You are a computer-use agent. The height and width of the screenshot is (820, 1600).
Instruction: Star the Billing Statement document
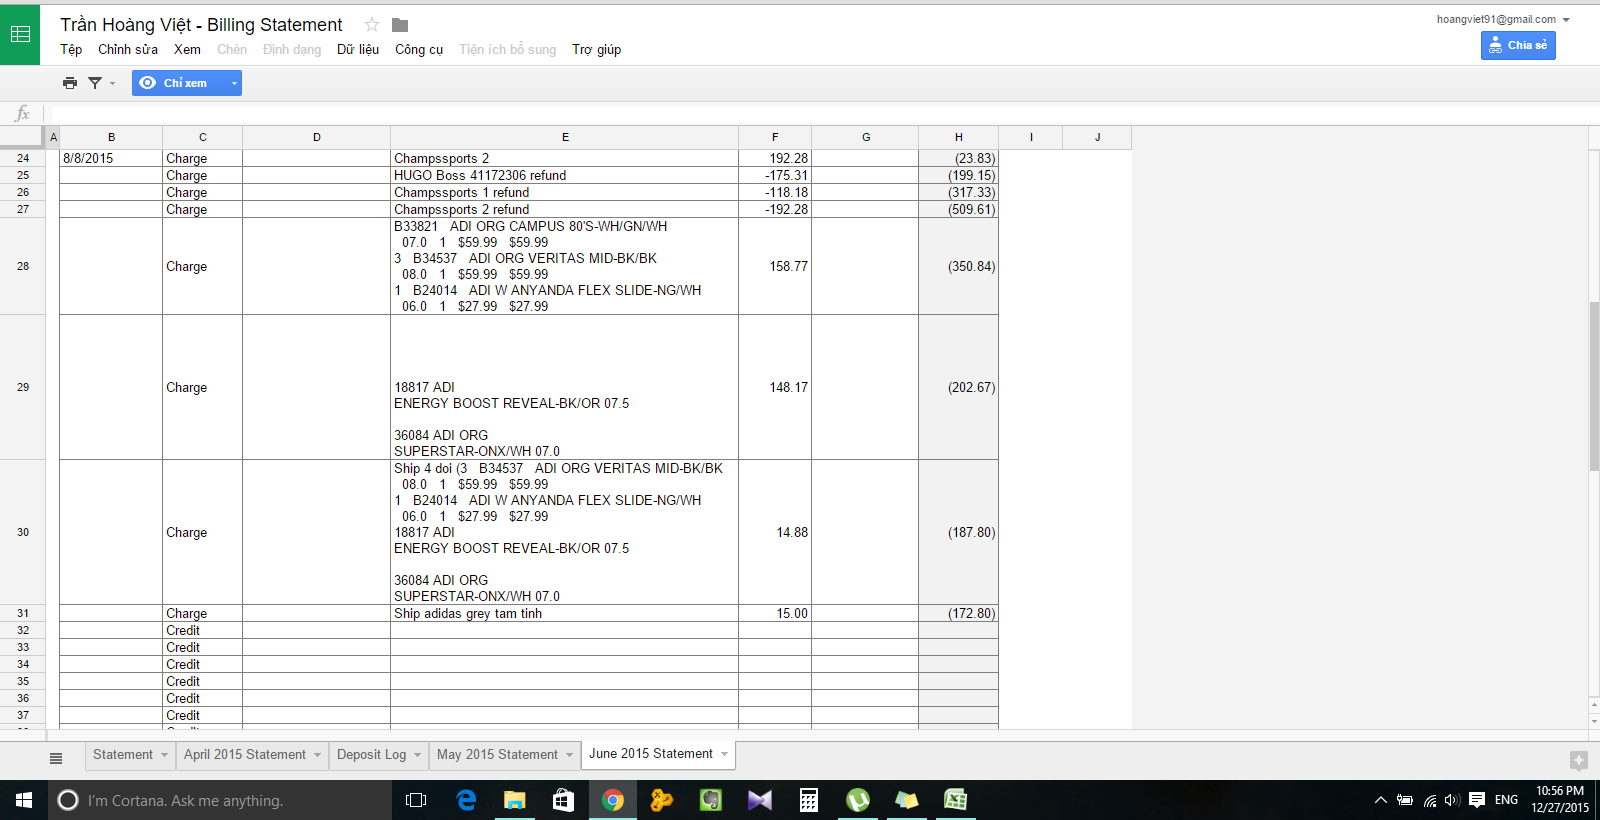(x=372, y=25)
